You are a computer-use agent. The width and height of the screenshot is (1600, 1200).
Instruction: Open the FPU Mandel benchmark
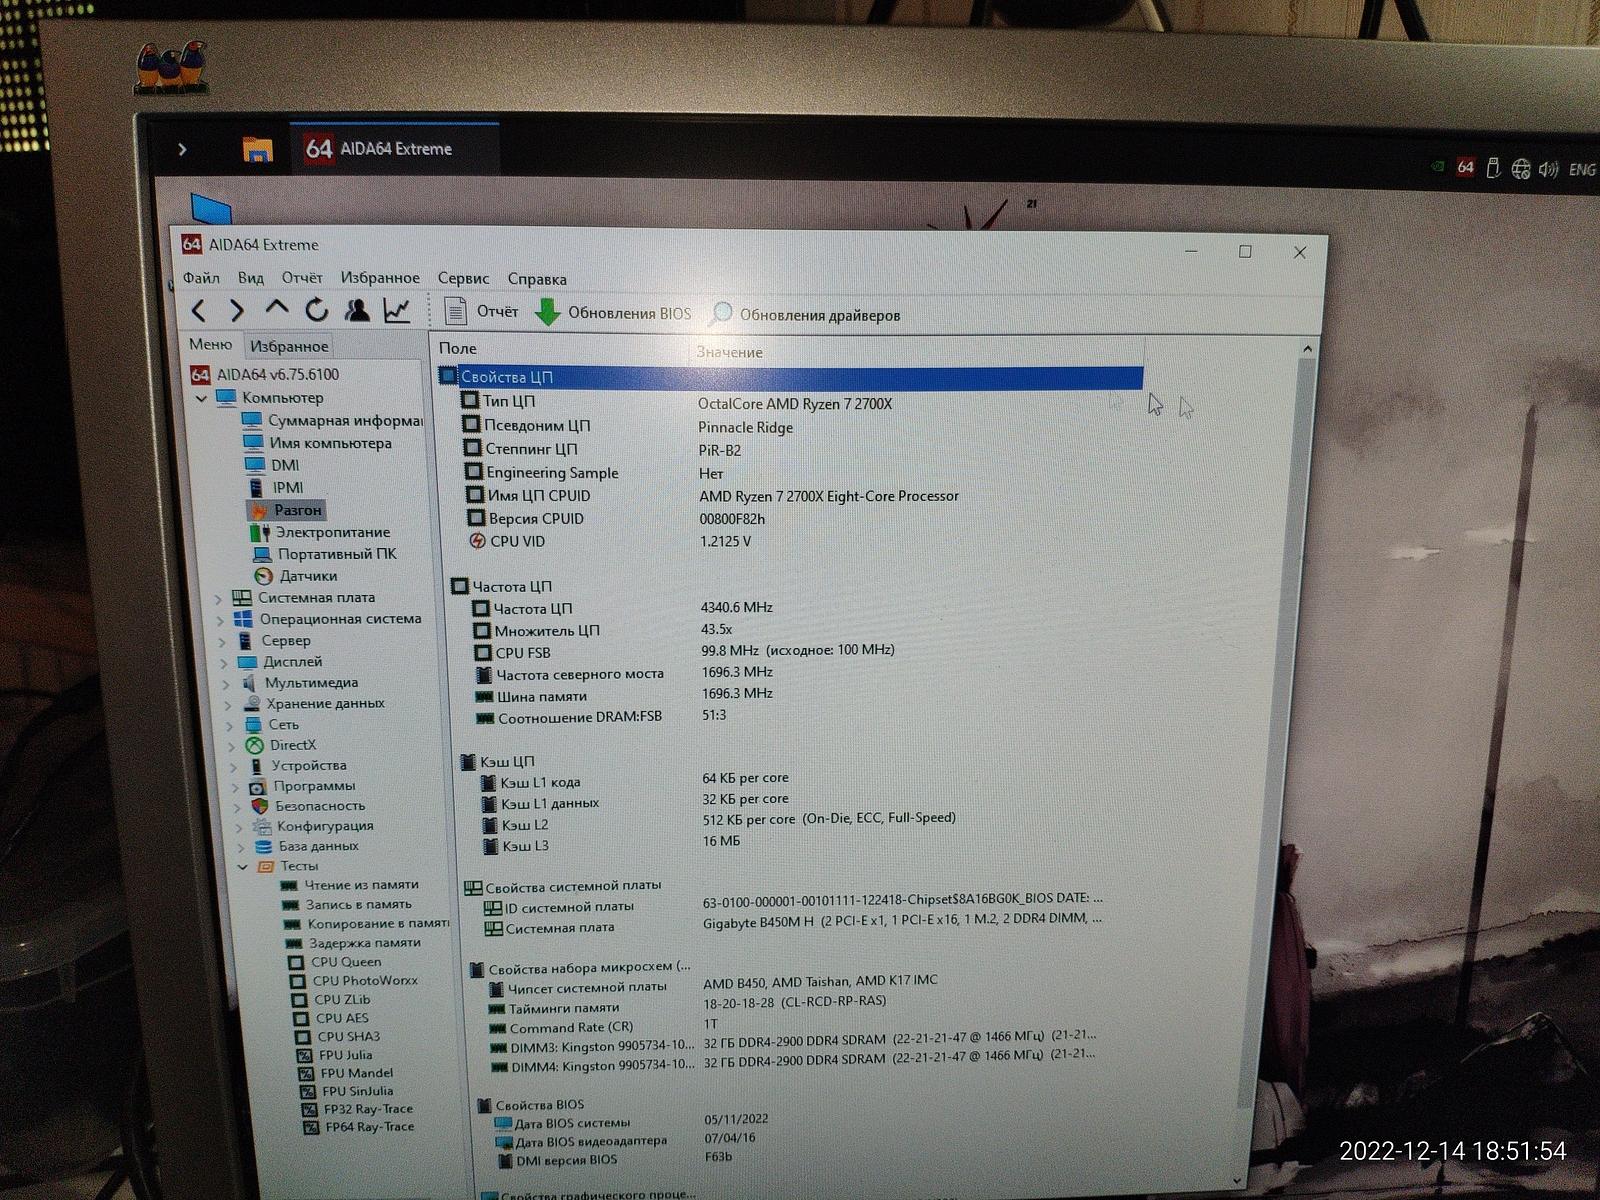click(346, 1073)
